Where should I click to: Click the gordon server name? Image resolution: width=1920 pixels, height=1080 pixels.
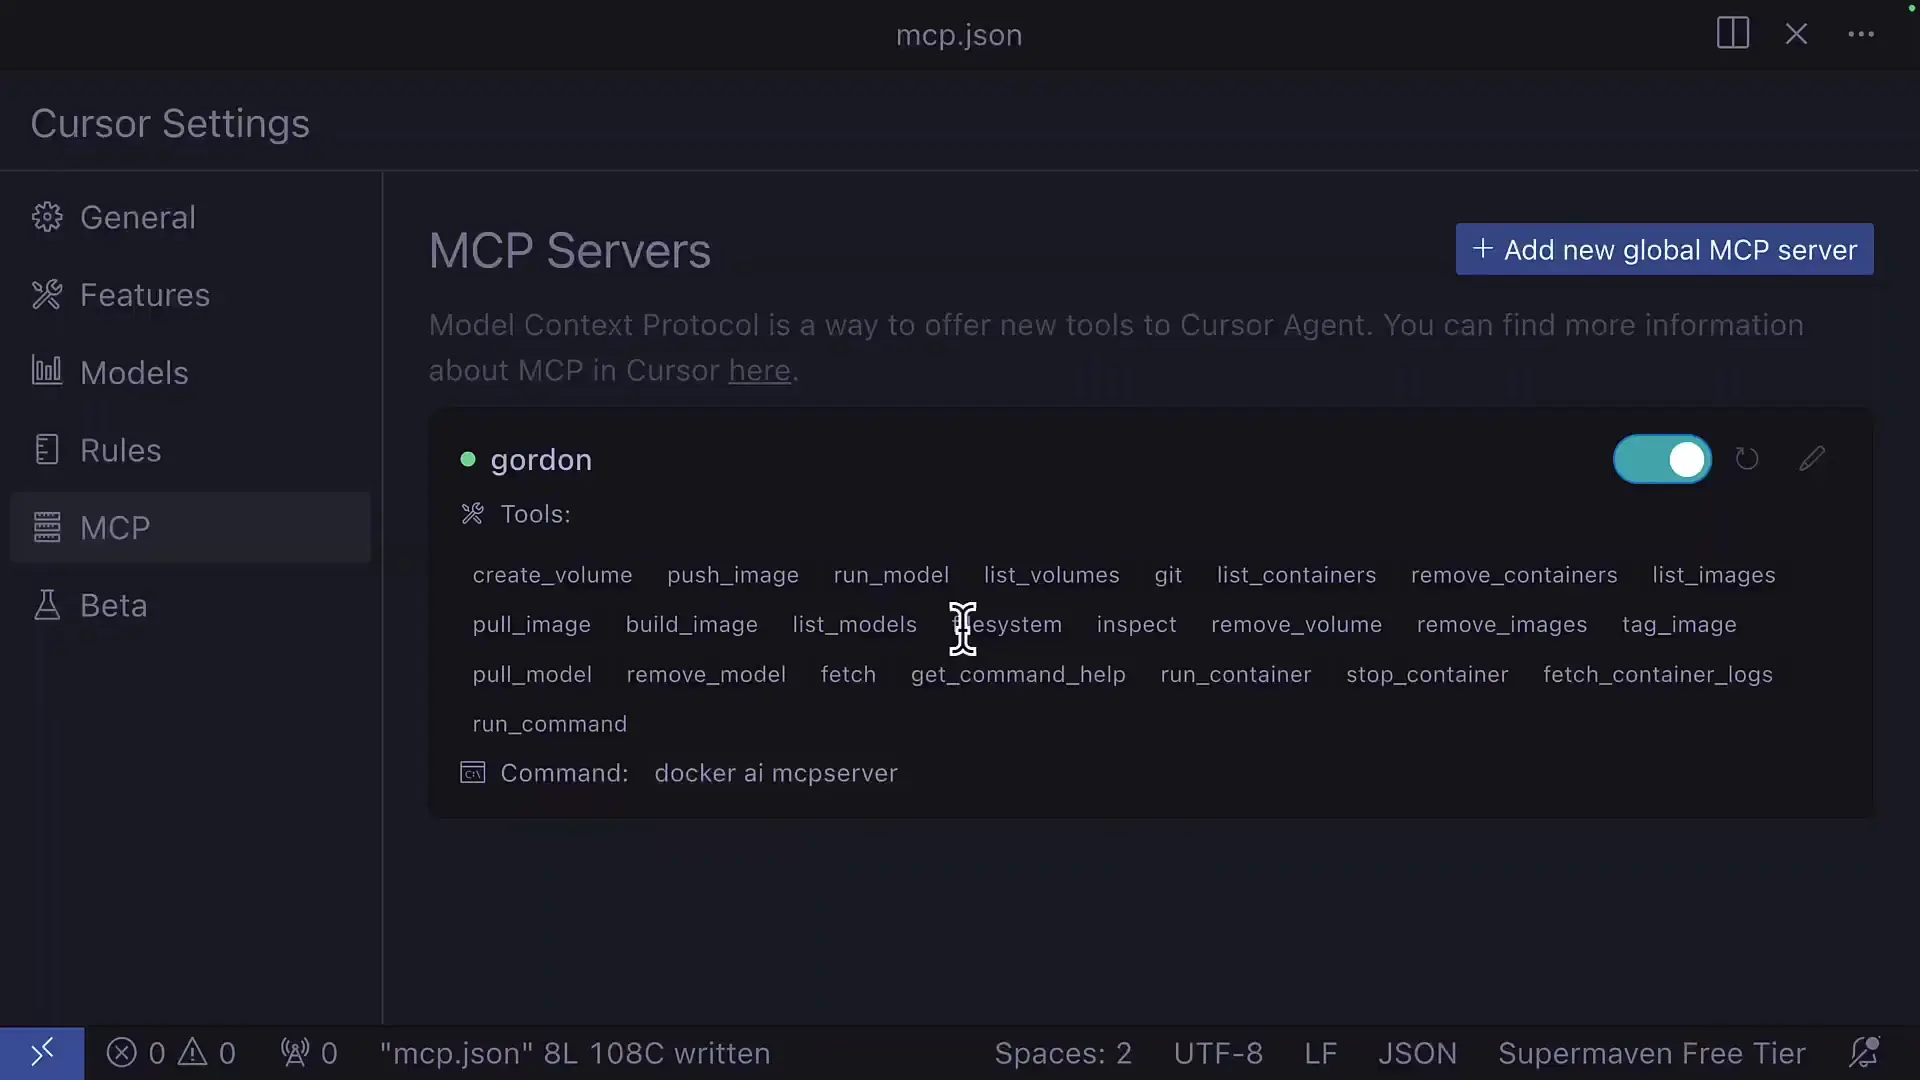coord(541,460)
